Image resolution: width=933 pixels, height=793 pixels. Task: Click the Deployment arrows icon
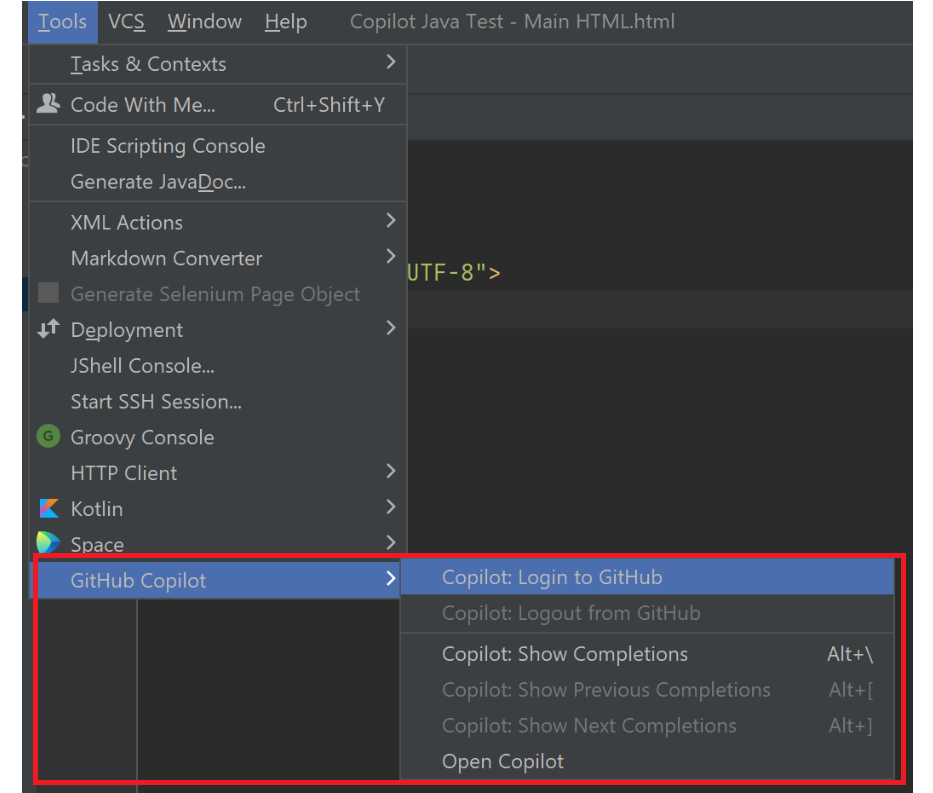coord(48,328)
